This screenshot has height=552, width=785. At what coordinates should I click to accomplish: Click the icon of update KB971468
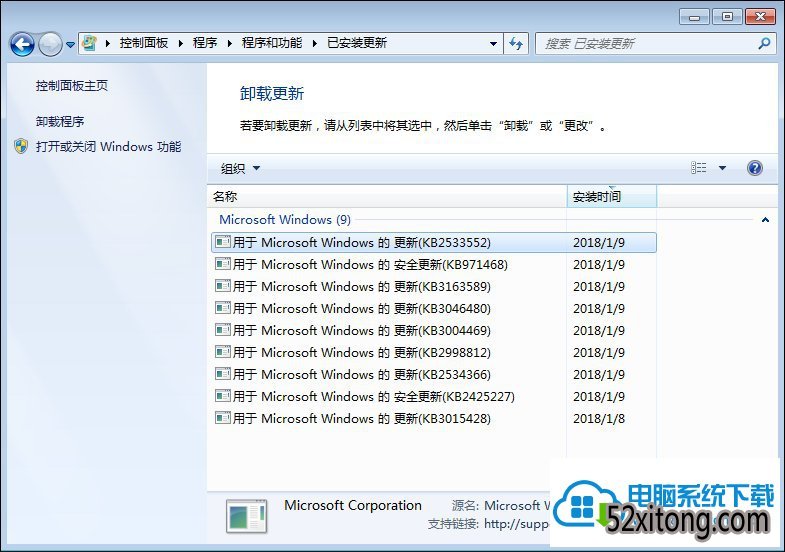coord(223,264)
